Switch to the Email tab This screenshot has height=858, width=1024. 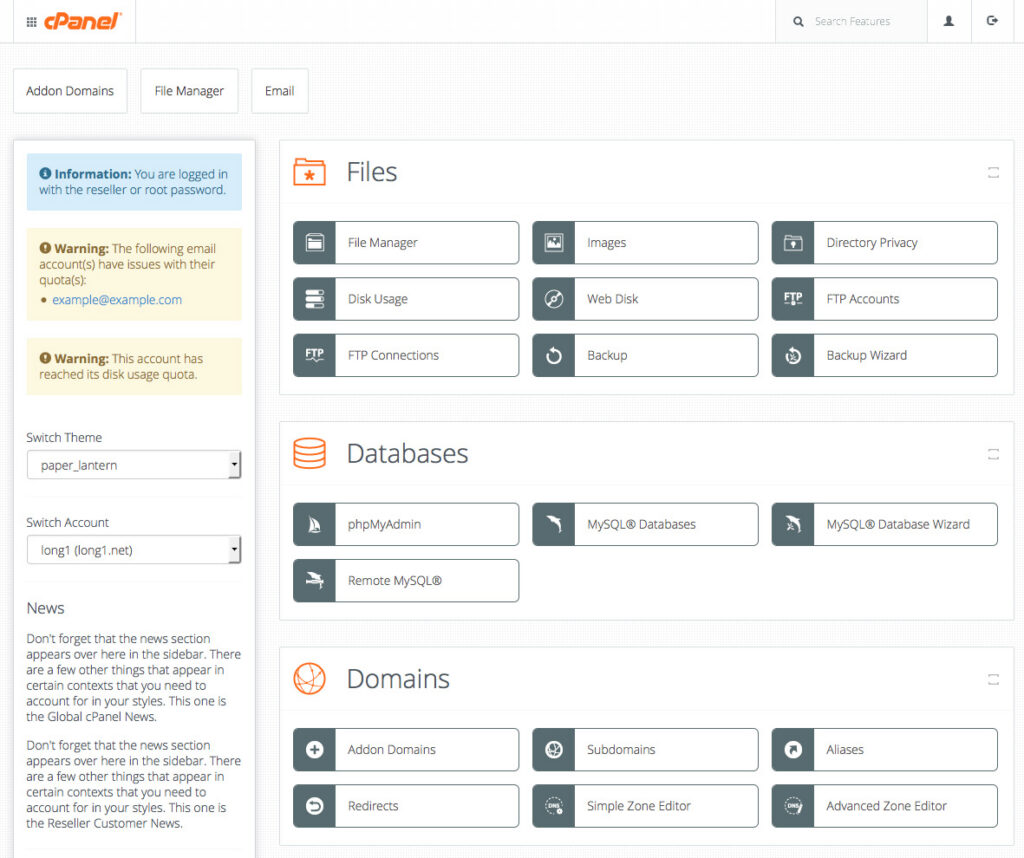(x=279, y=90)
